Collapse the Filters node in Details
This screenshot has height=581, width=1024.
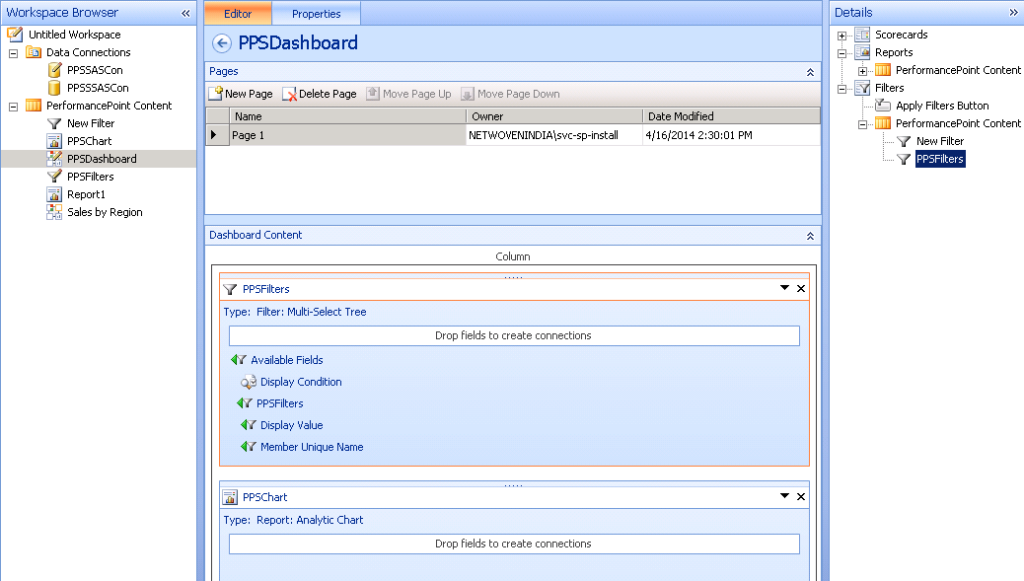point(842,89)
